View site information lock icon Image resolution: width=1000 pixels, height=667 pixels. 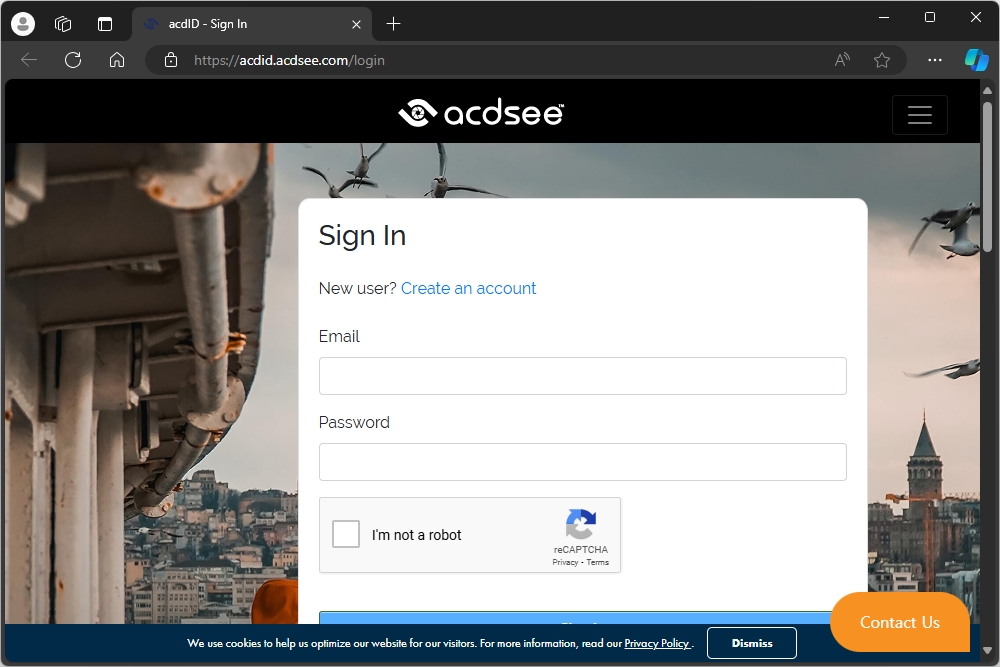(171, 61)
